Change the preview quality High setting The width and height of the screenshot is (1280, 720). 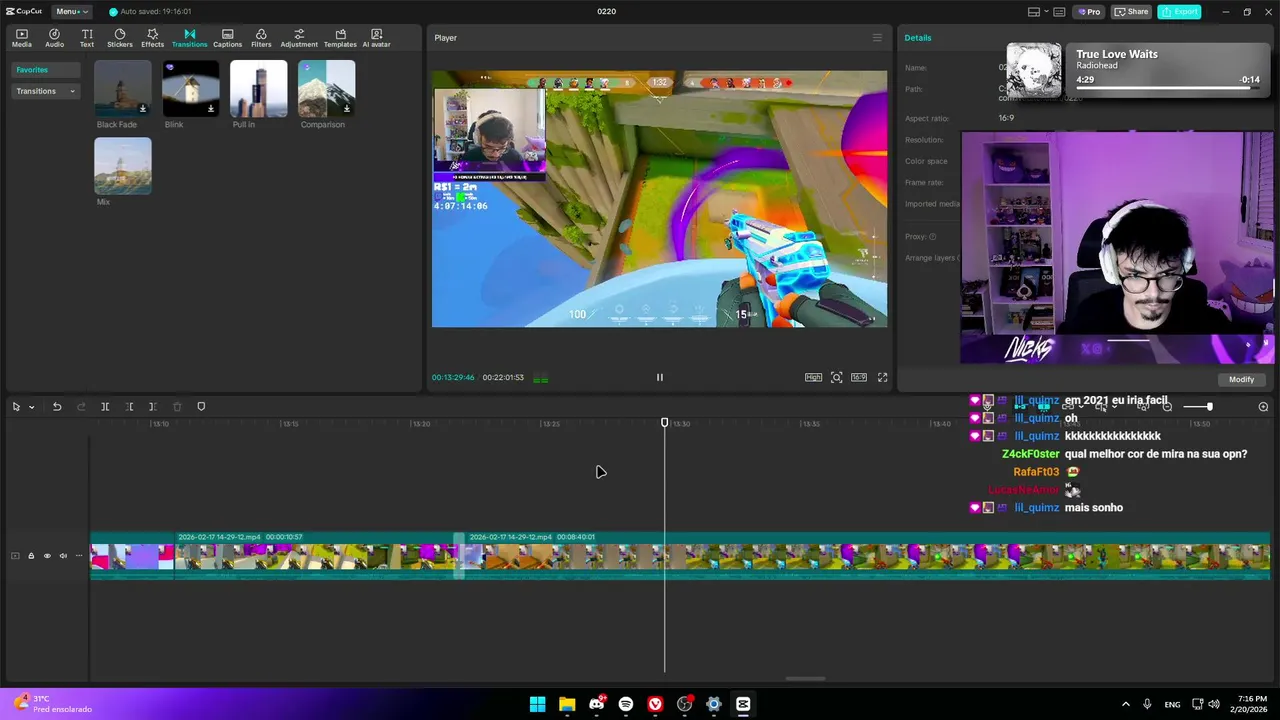814,377
